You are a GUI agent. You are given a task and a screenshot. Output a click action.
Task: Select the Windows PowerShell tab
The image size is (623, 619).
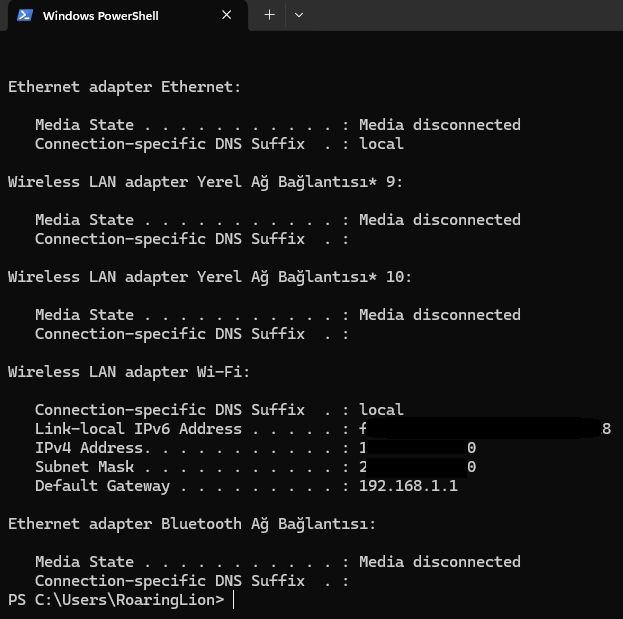pos(128,16)
